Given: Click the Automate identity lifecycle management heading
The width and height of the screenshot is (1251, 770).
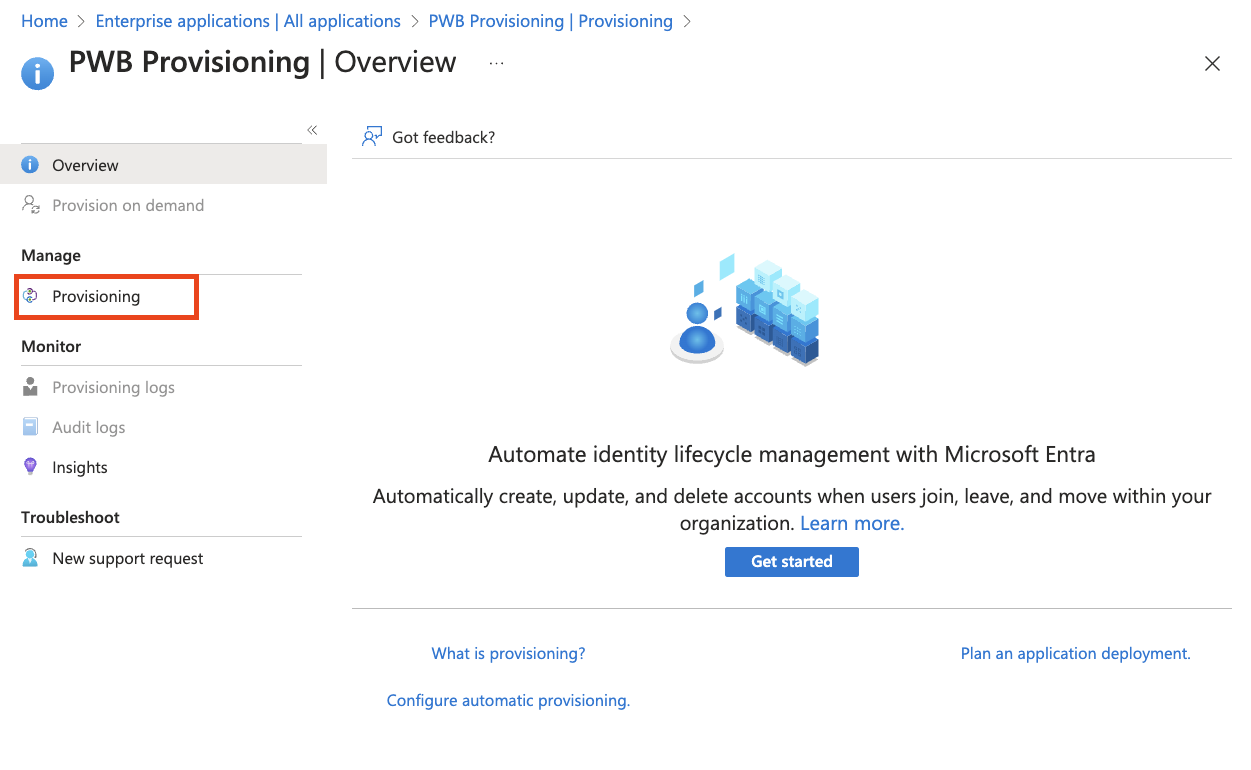Looking at the screenshot, I should [x=792, y=455].
